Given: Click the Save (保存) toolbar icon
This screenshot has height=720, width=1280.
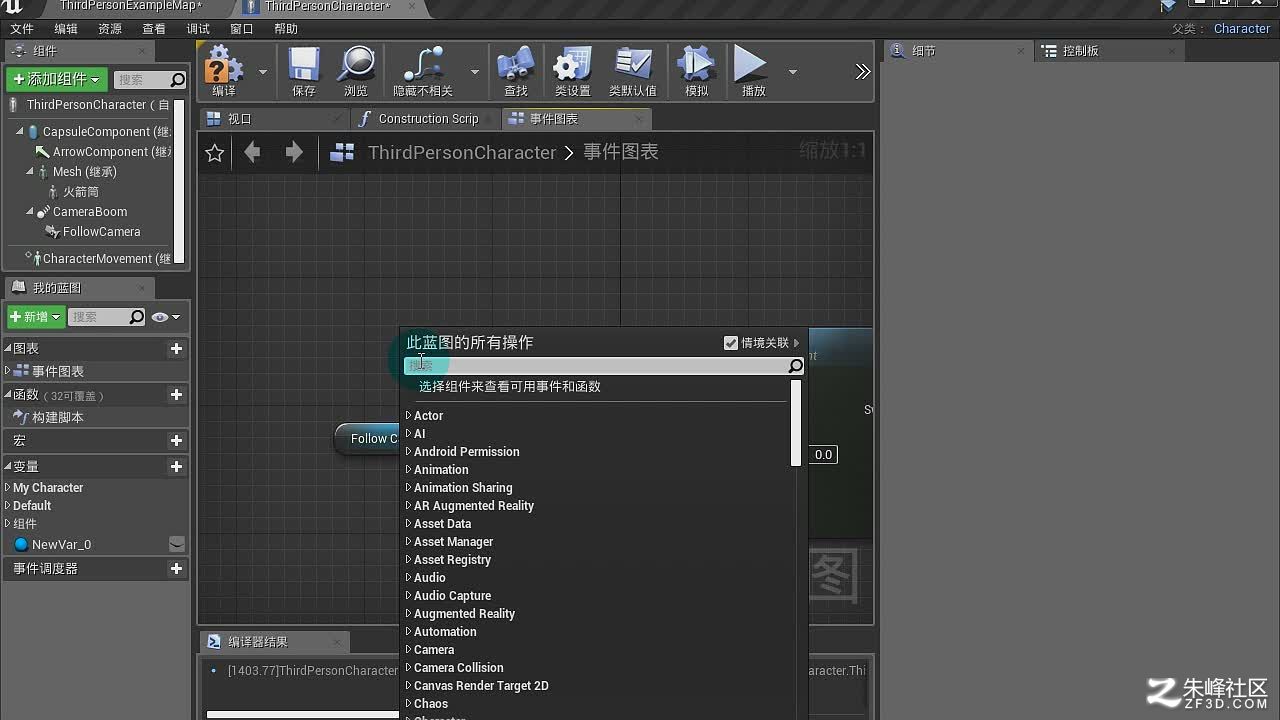Looking at the screenshot, I should click(304, 65).
